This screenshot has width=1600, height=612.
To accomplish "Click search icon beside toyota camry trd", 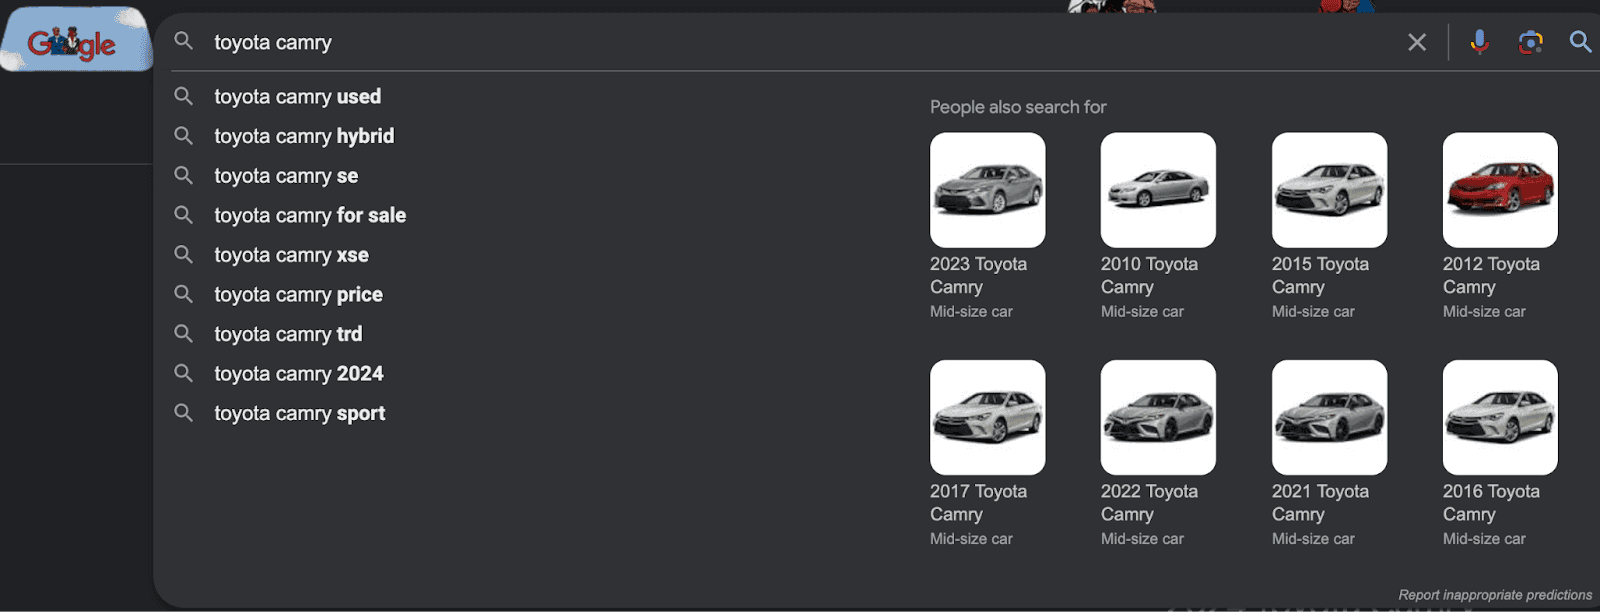I will point(184,333).
